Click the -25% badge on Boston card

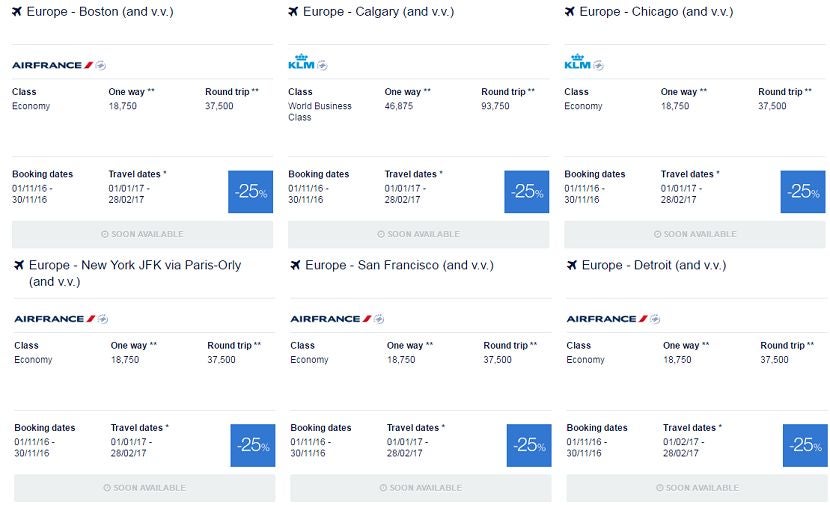250,192
